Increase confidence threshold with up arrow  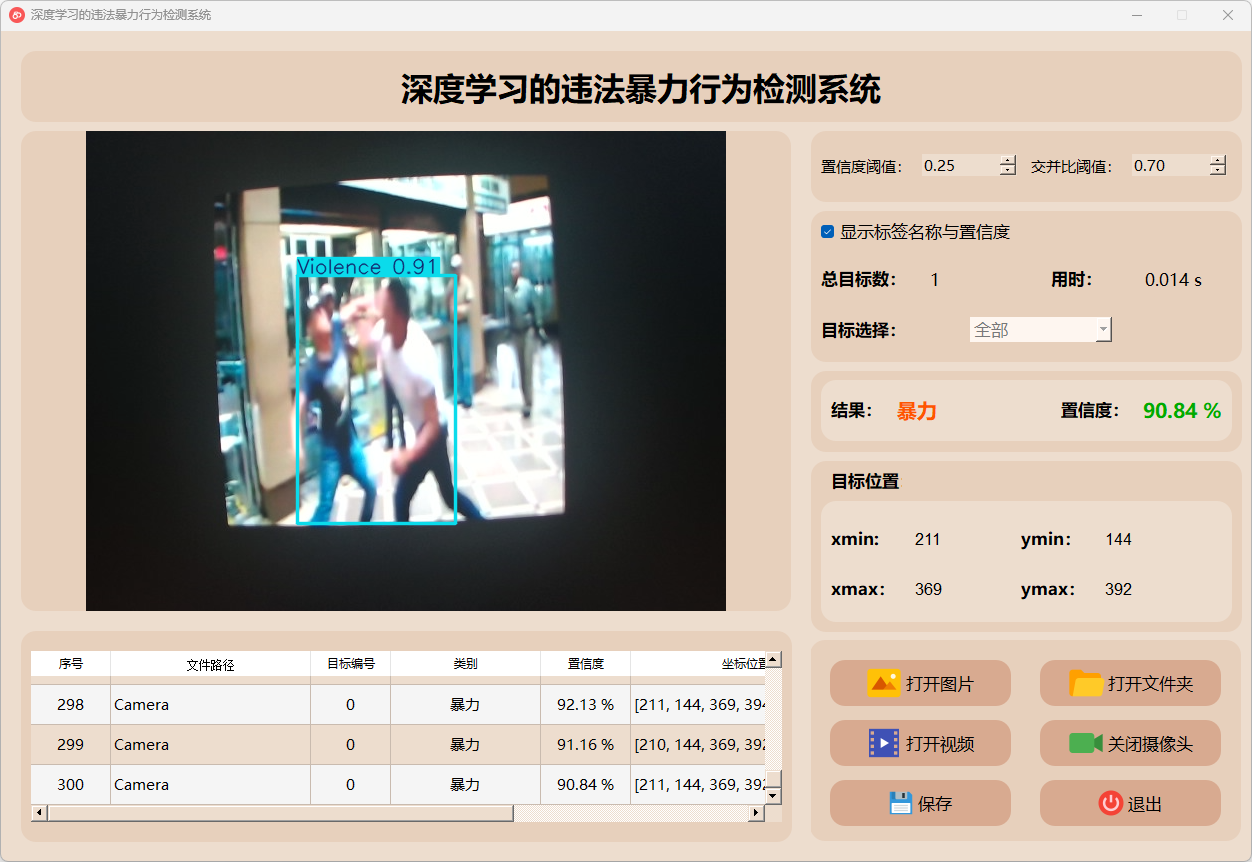coord(1007,160)
